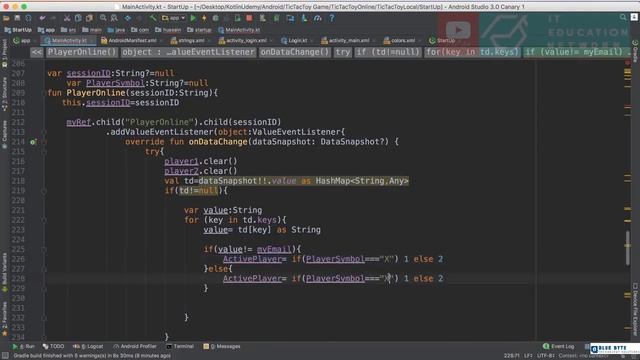The image size is (640, 360).
Task: Stop running app with red square
Action: point(249,18)
